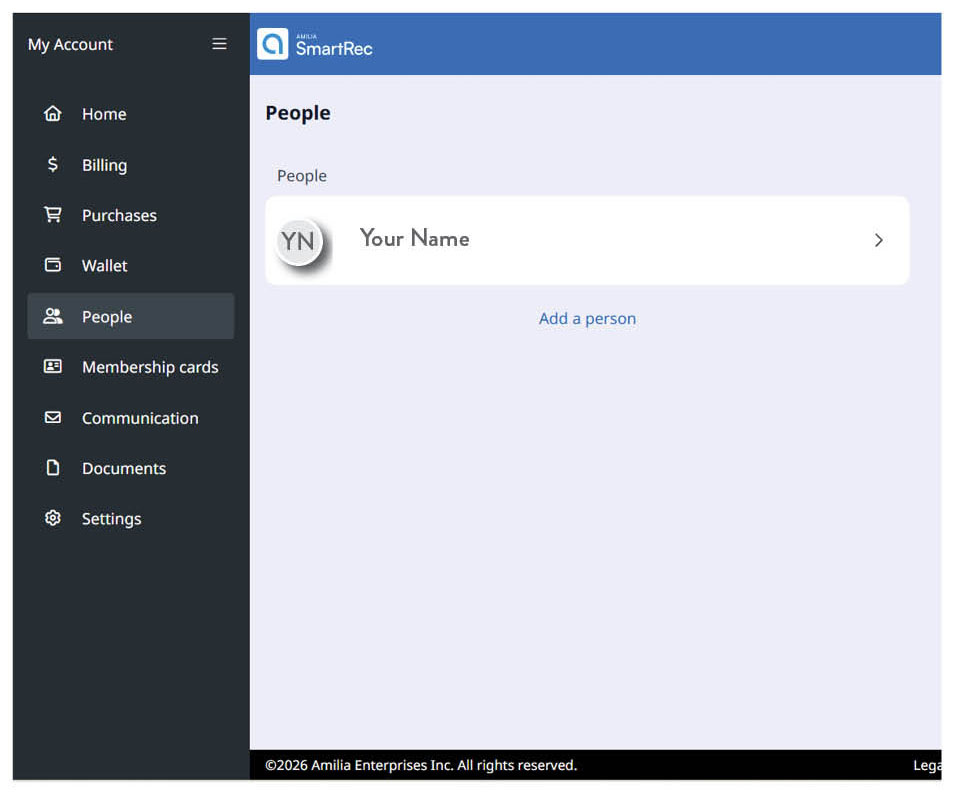Viewport: 966px width, 801px height.
Task: Click the My Account sidebar title
Action: [70, 44]
